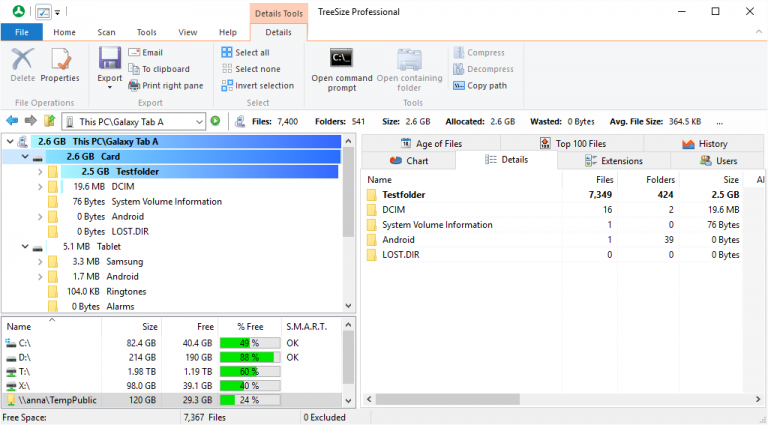
Task: Click the folder up one level icon
Action: click(49, 121)
